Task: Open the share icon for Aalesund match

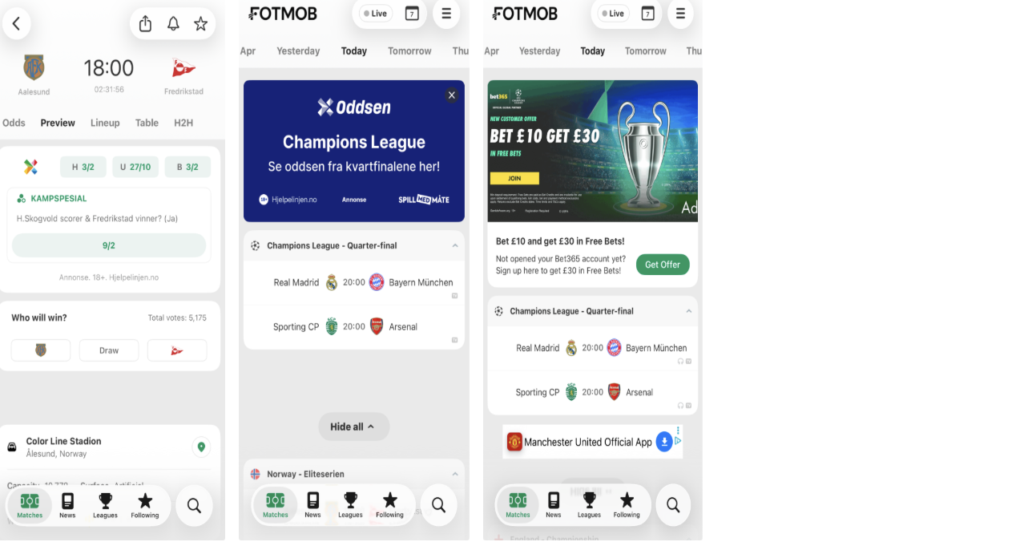Action: [x=145, y=24]
